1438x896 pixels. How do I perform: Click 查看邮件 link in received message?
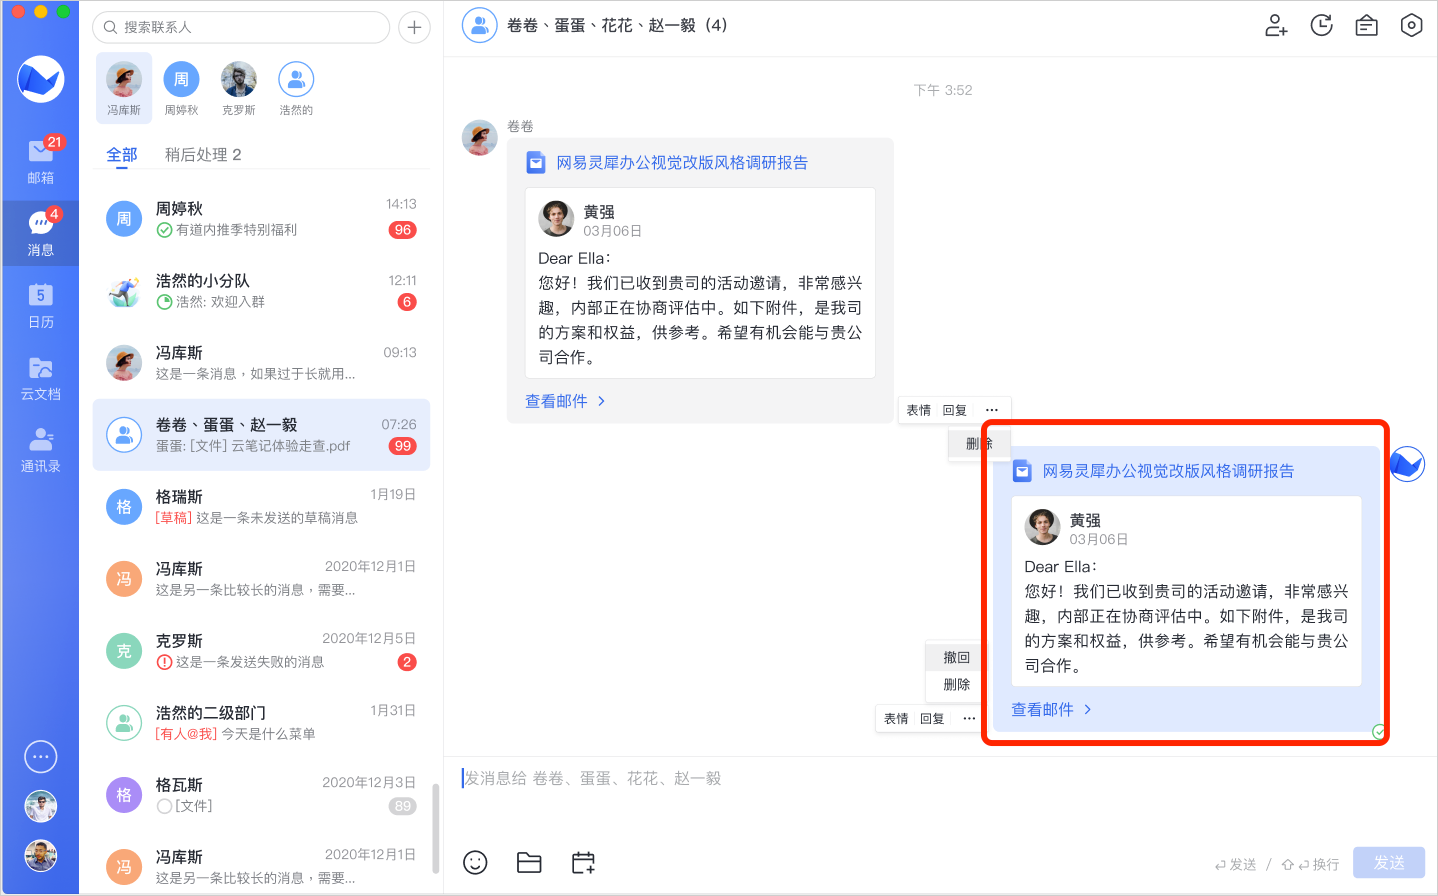coord(565,401)
